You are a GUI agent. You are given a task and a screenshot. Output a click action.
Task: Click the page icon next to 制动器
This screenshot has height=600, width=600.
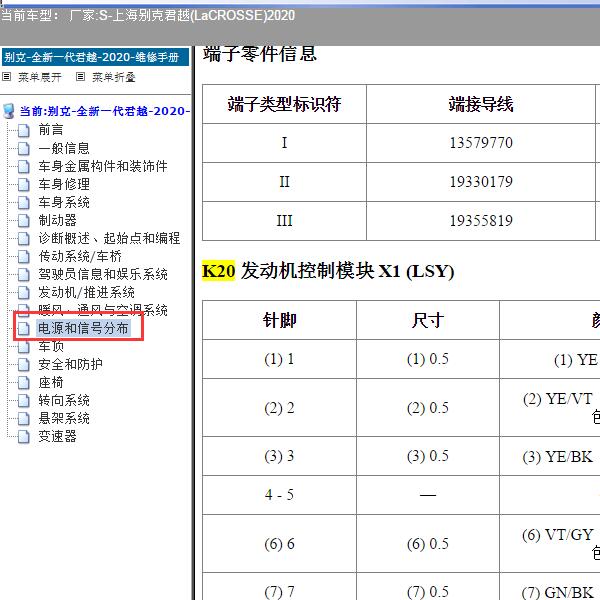click(24, 220)
